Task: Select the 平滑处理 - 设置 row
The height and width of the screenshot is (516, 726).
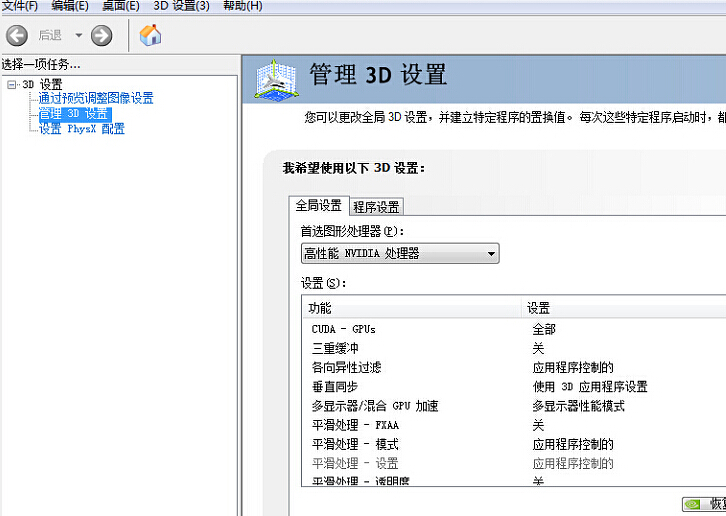Action: point(514,464)
